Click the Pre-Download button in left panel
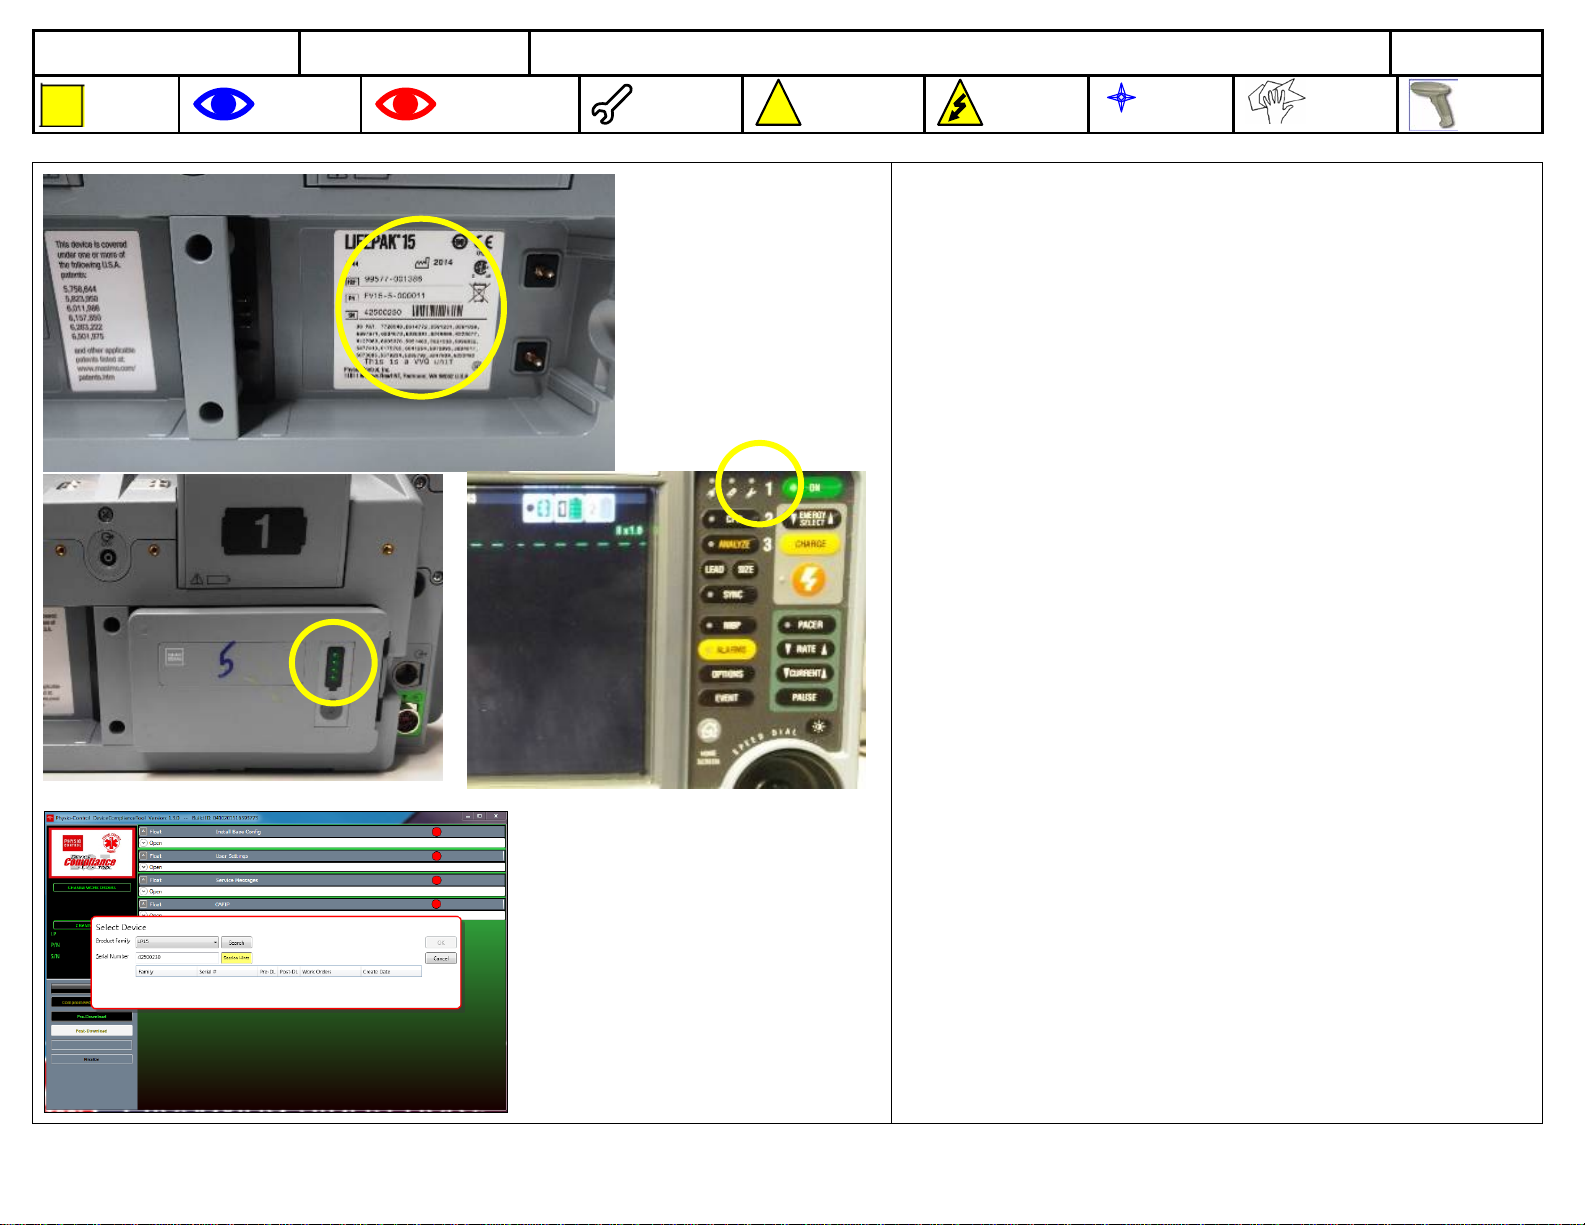 point(92,1017)
